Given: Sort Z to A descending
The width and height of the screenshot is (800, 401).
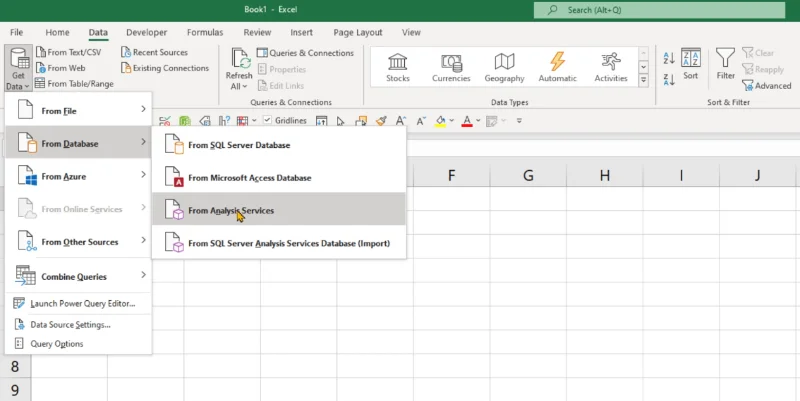Looking at the screenshot, I should click(x=669, y=79).
